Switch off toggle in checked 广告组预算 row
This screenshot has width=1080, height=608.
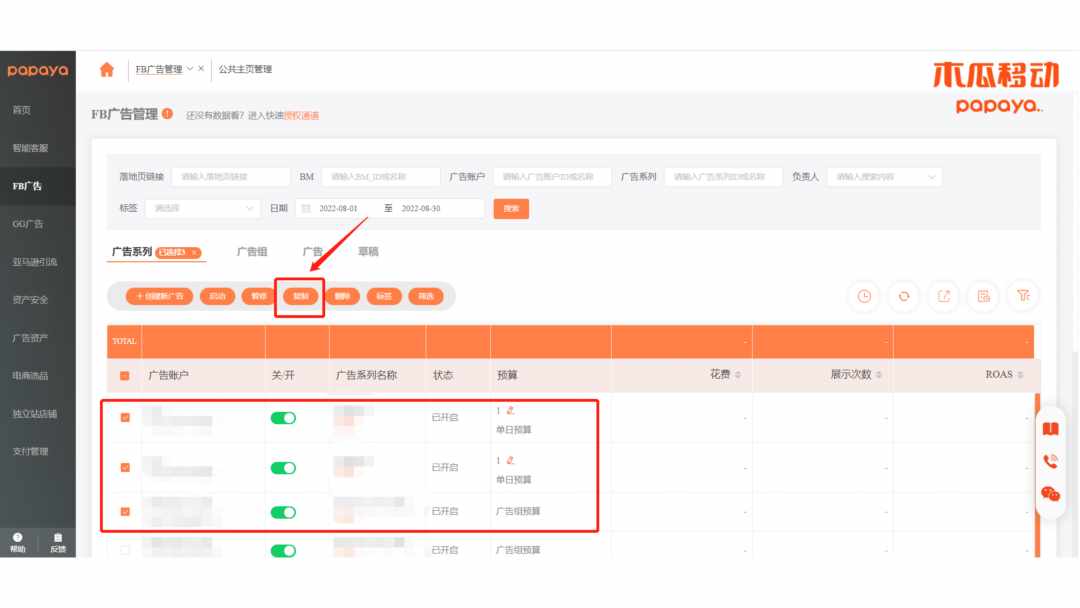coord(283,512)
